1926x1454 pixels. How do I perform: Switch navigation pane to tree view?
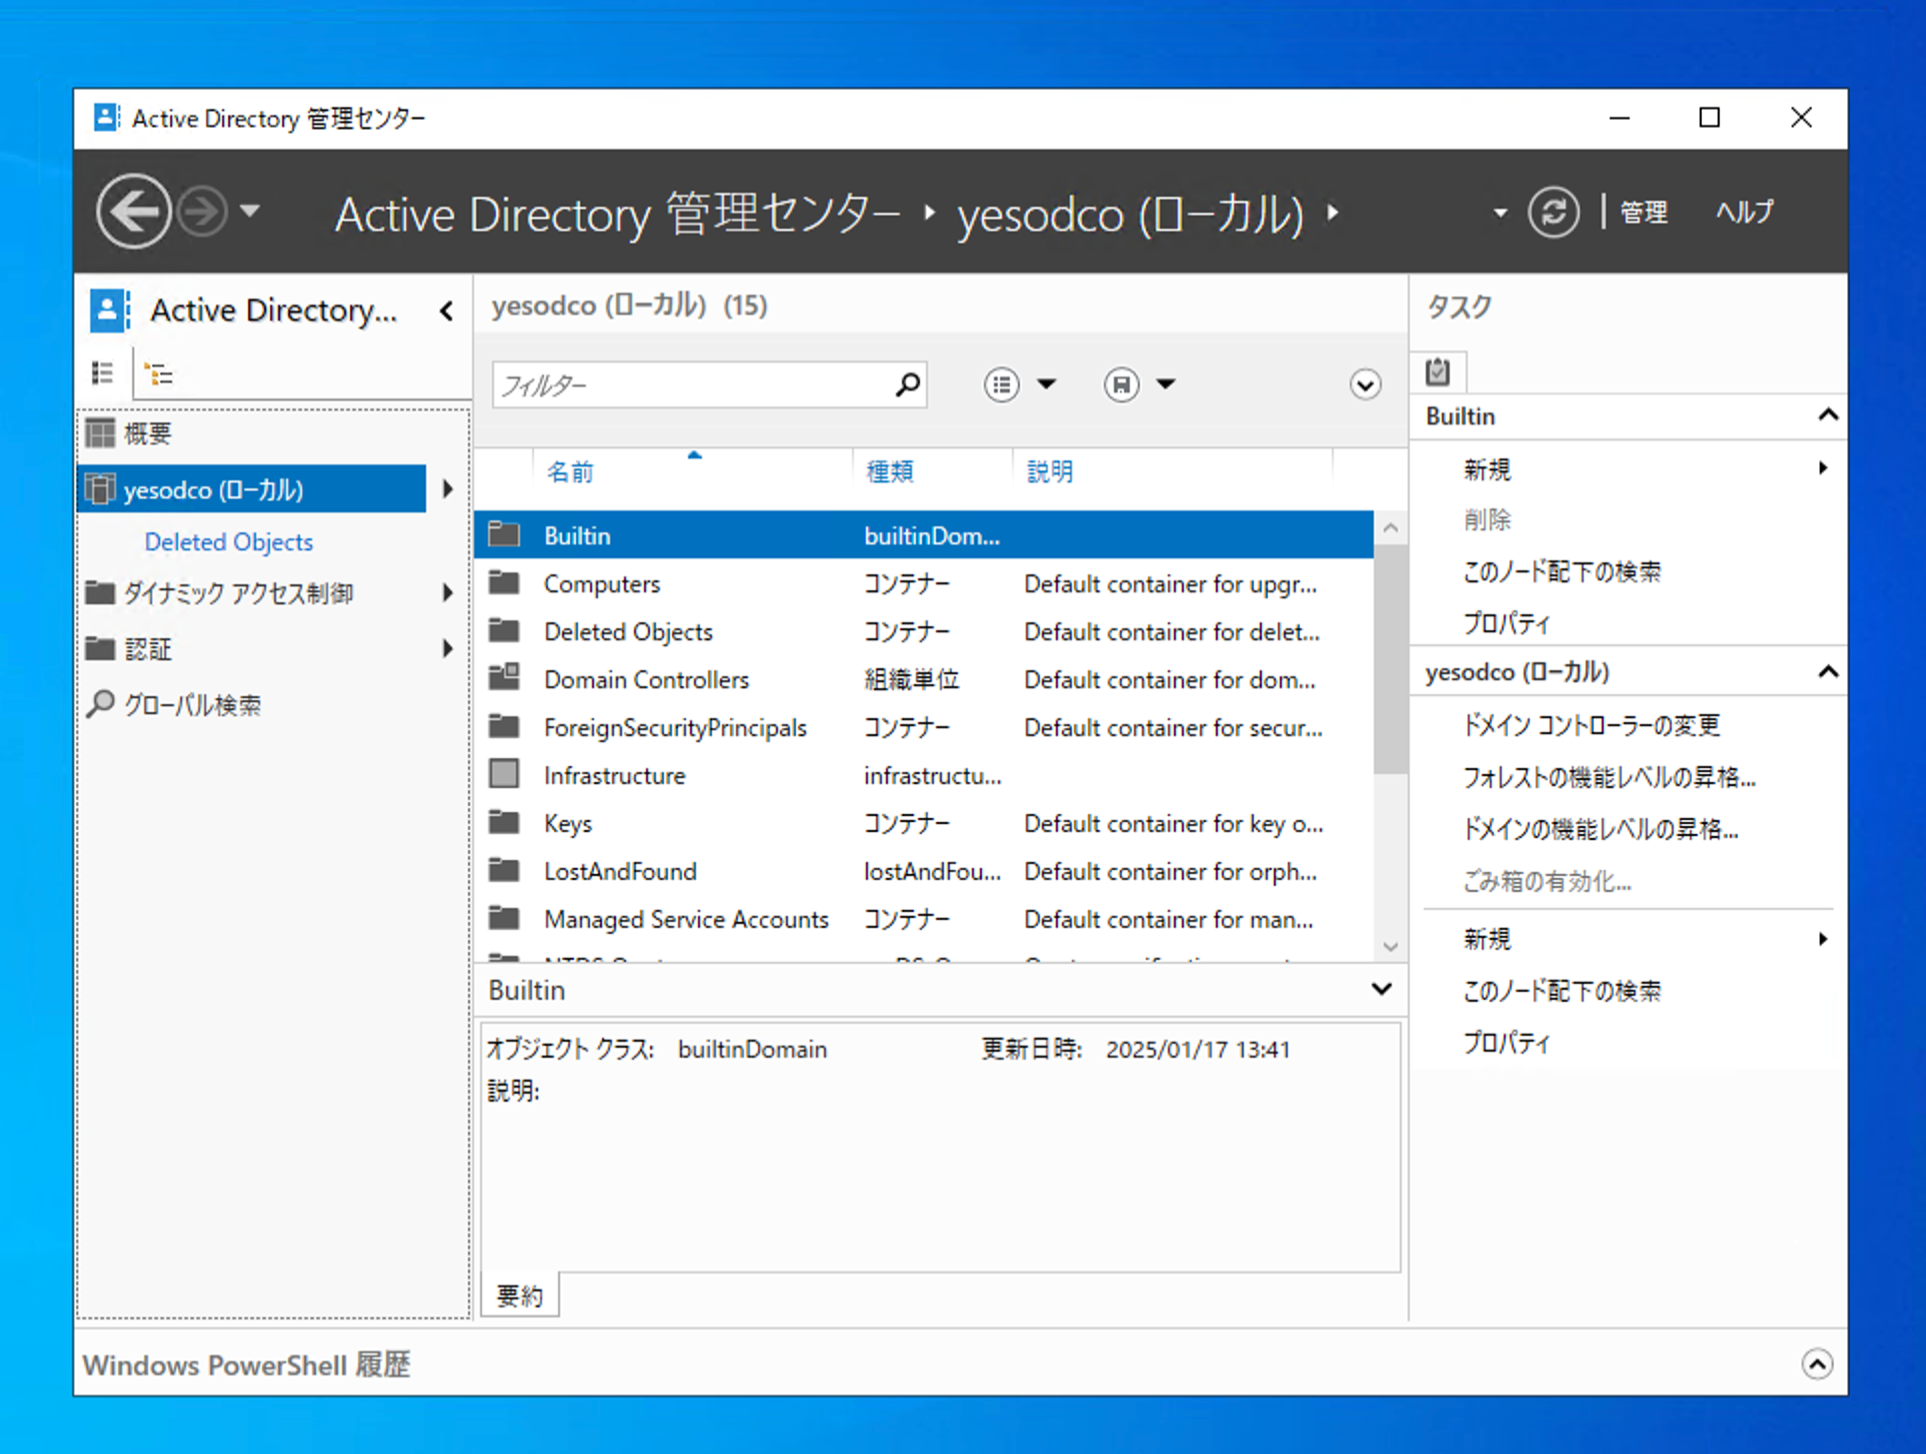point(159,374)
